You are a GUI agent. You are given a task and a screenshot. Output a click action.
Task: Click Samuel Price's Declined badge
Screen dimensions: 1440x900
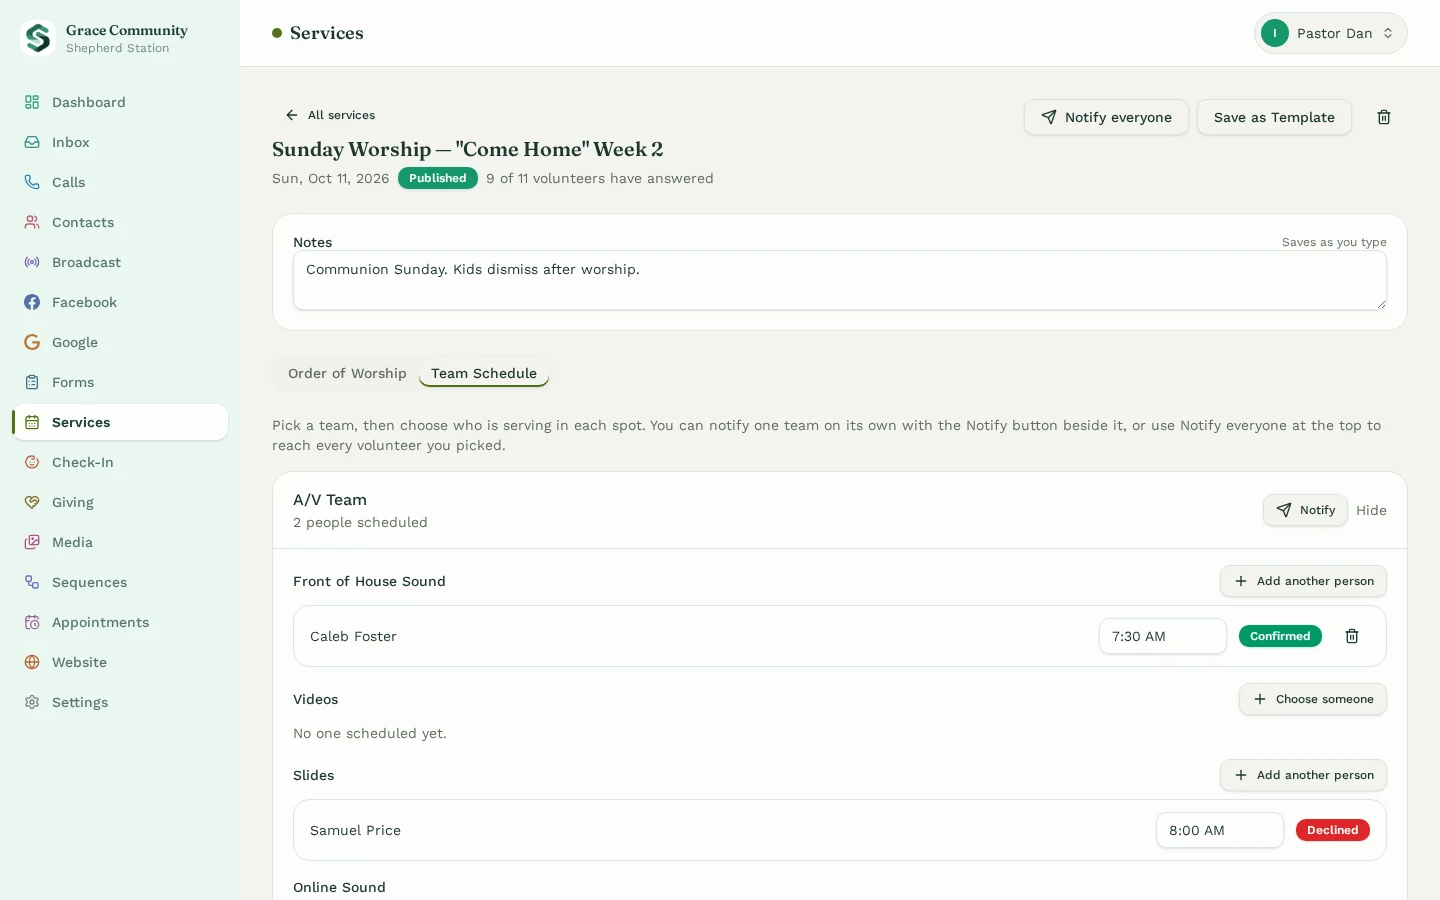tap(1332, 830)
